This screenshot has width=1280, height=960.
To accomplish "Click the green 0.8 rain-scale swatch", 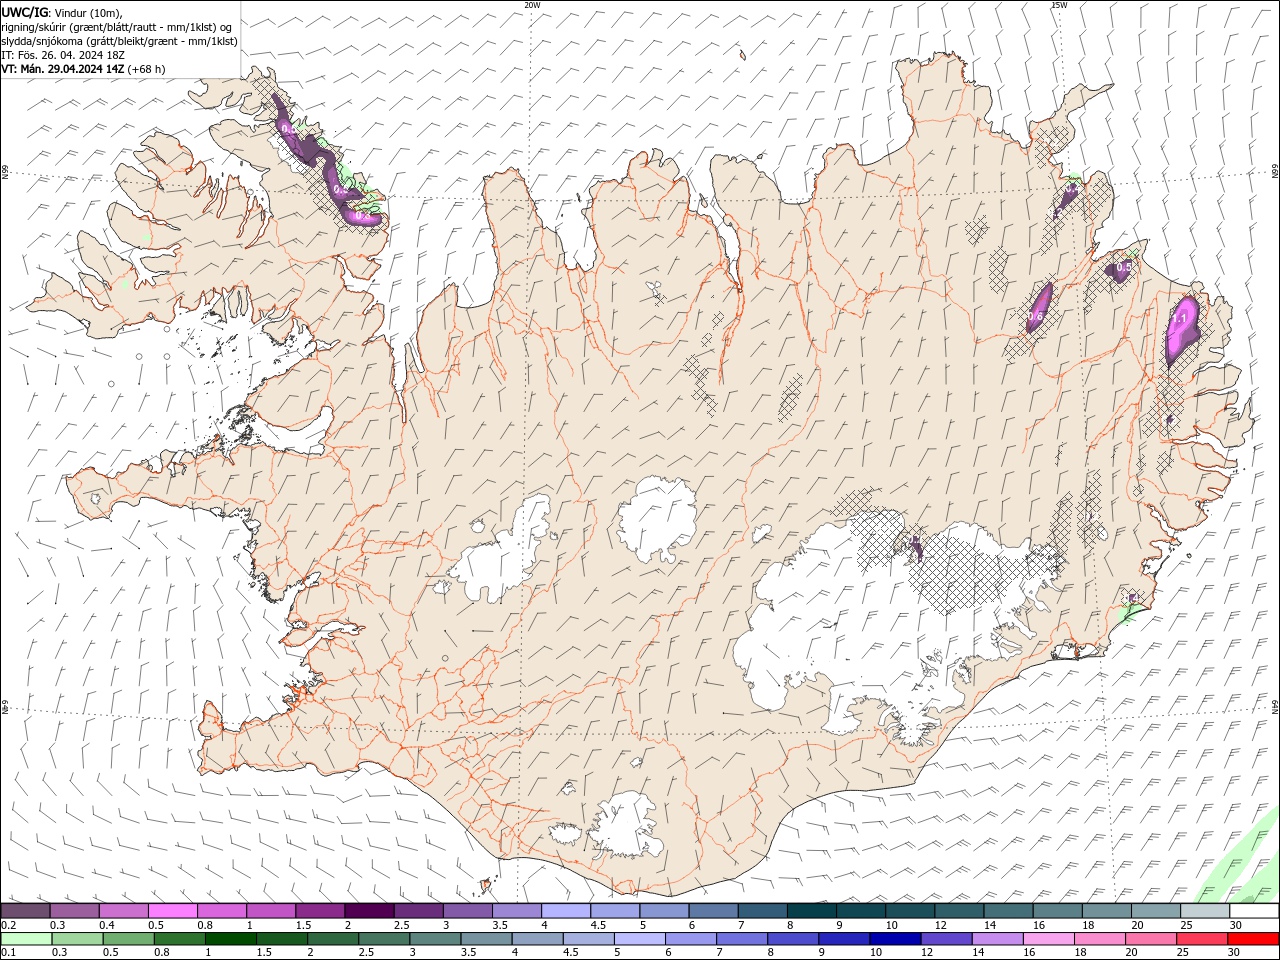I will [x=181, y=939].
